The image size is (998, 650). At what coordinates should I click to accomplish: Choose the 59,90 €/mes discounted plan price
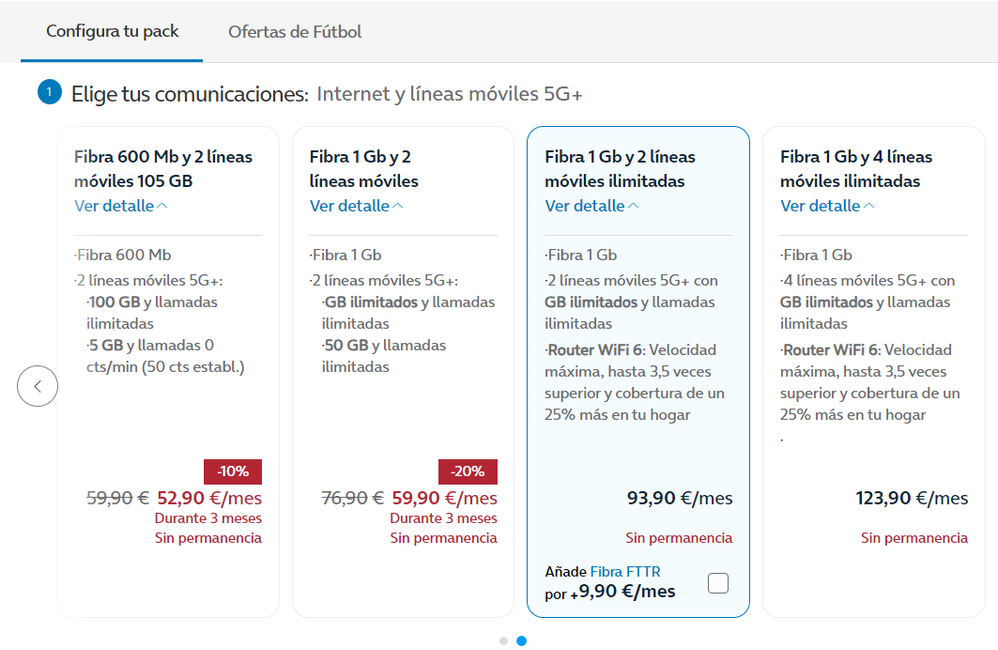click(443, 498)
